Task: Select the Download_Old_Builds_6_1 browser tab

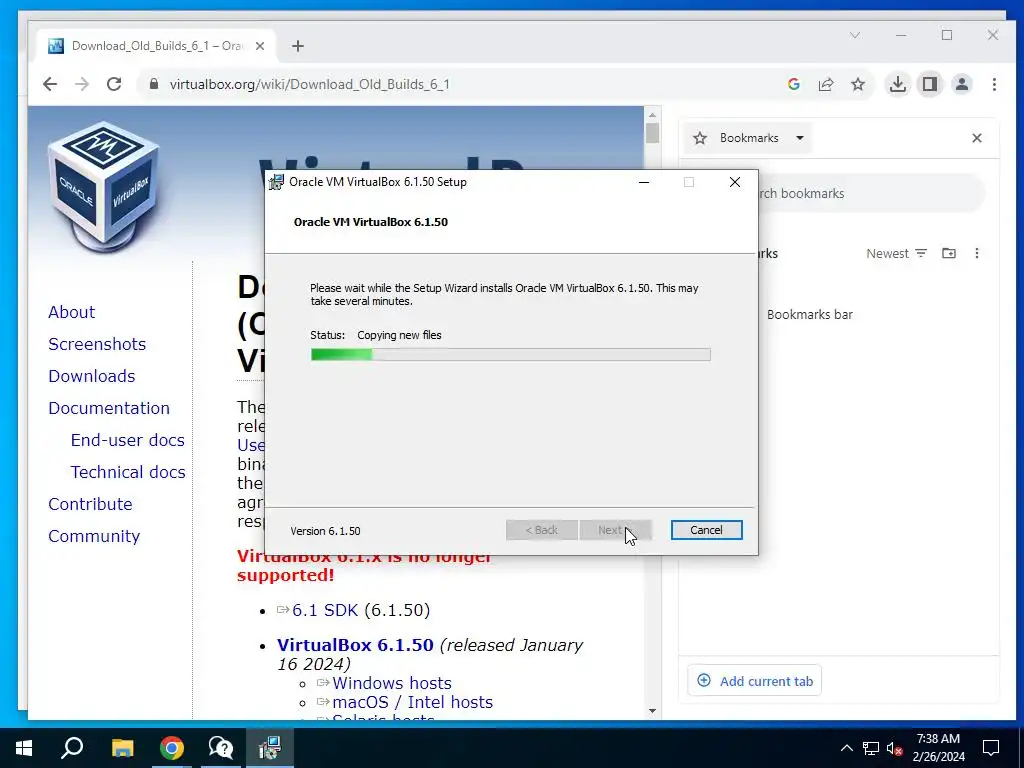Action: coord(157,46)
